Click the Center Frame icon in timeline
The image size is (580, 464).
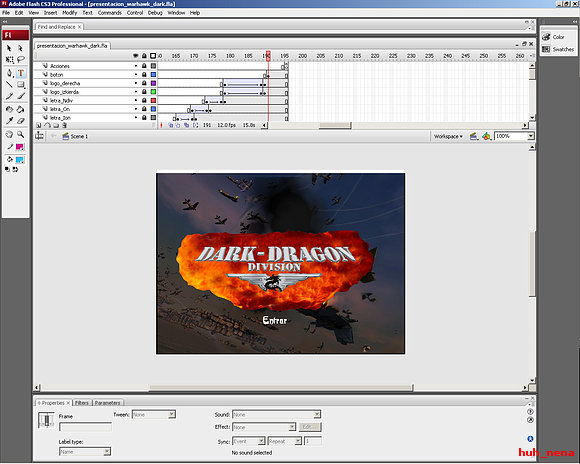(x=161, y=125)
